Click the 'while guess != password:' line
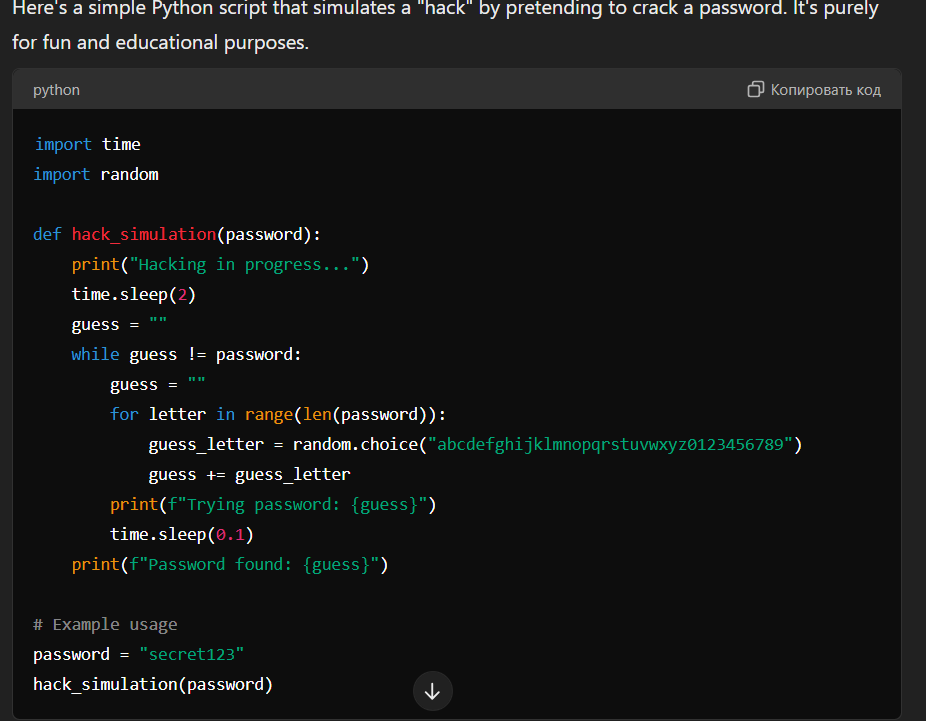 [187, 354]
